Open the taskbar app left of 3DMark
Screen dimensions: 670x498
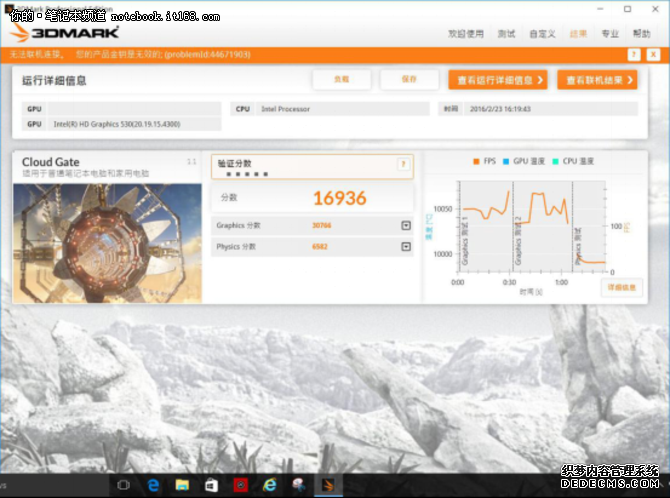pyautogui.click(x=299, y=485)
